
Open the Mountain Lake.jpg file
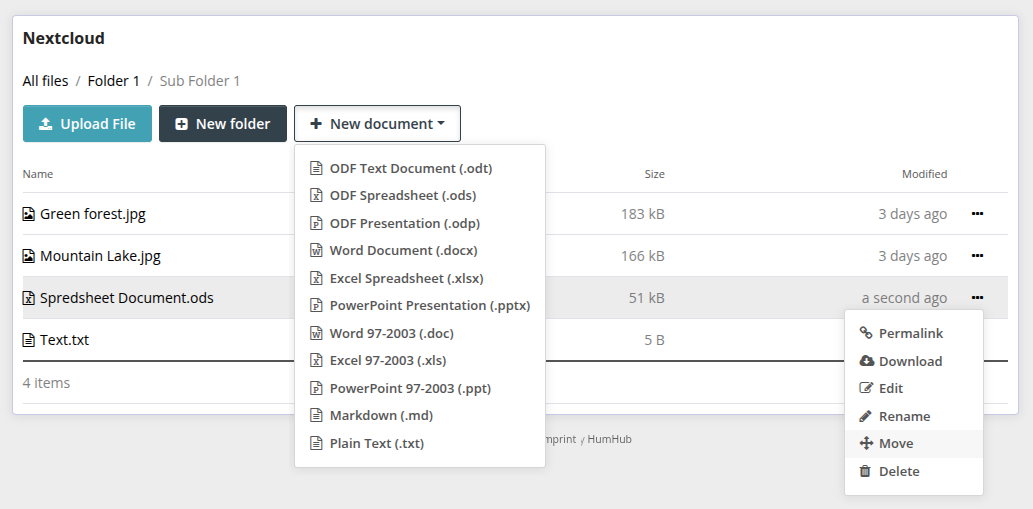click(x=100, y=256)
